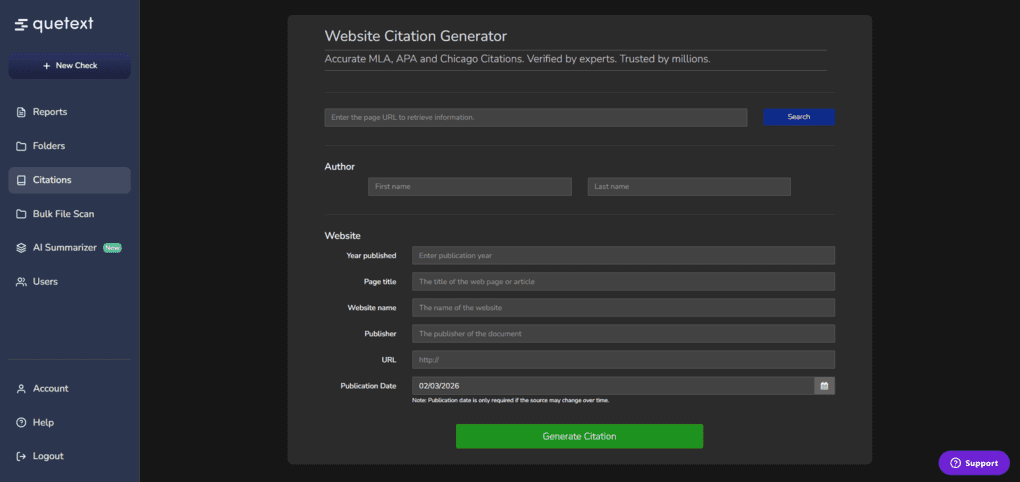Click the author First name field

(470, 187)
